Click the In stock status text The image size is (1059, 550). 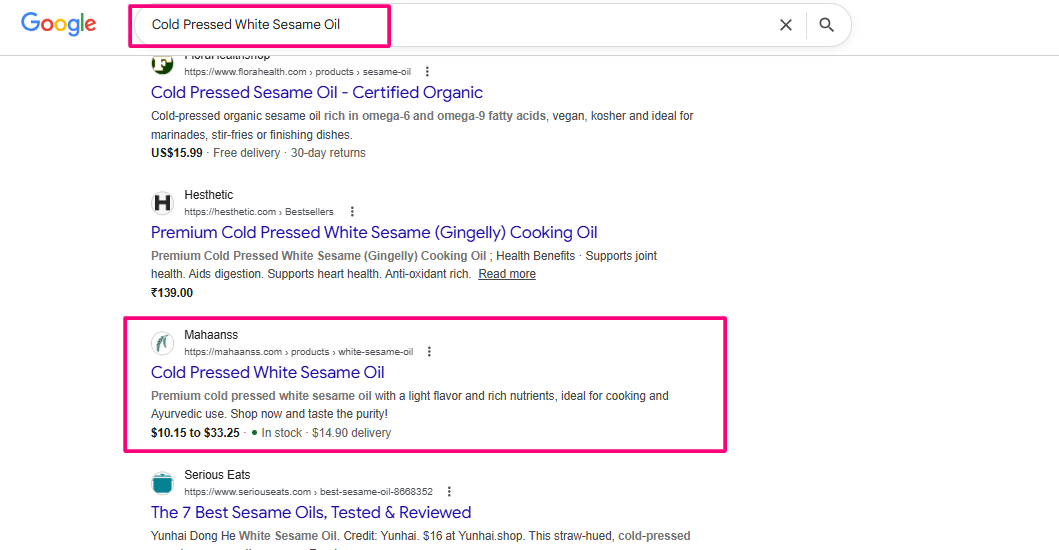(x=282, y=432)
